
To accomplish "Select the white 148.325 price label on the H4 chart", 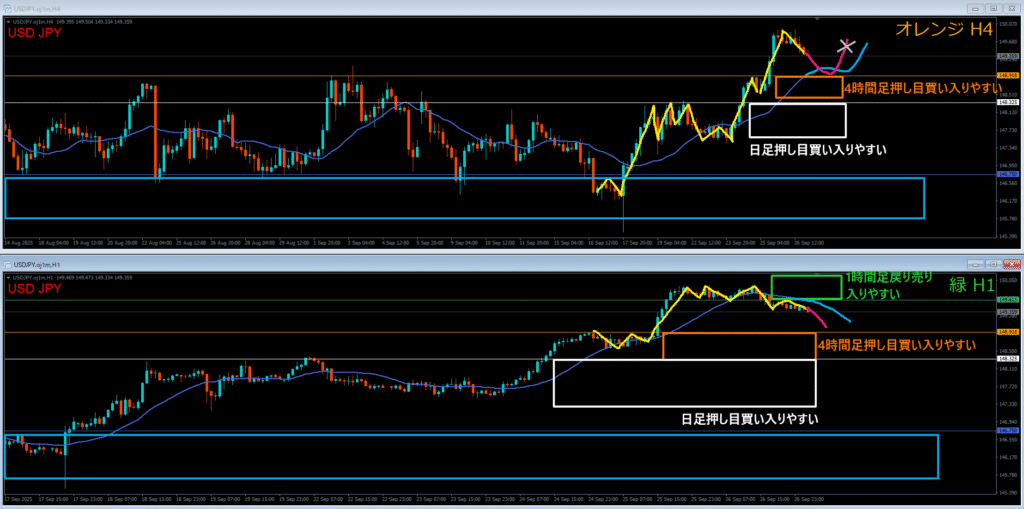I will click(1008, 102).
